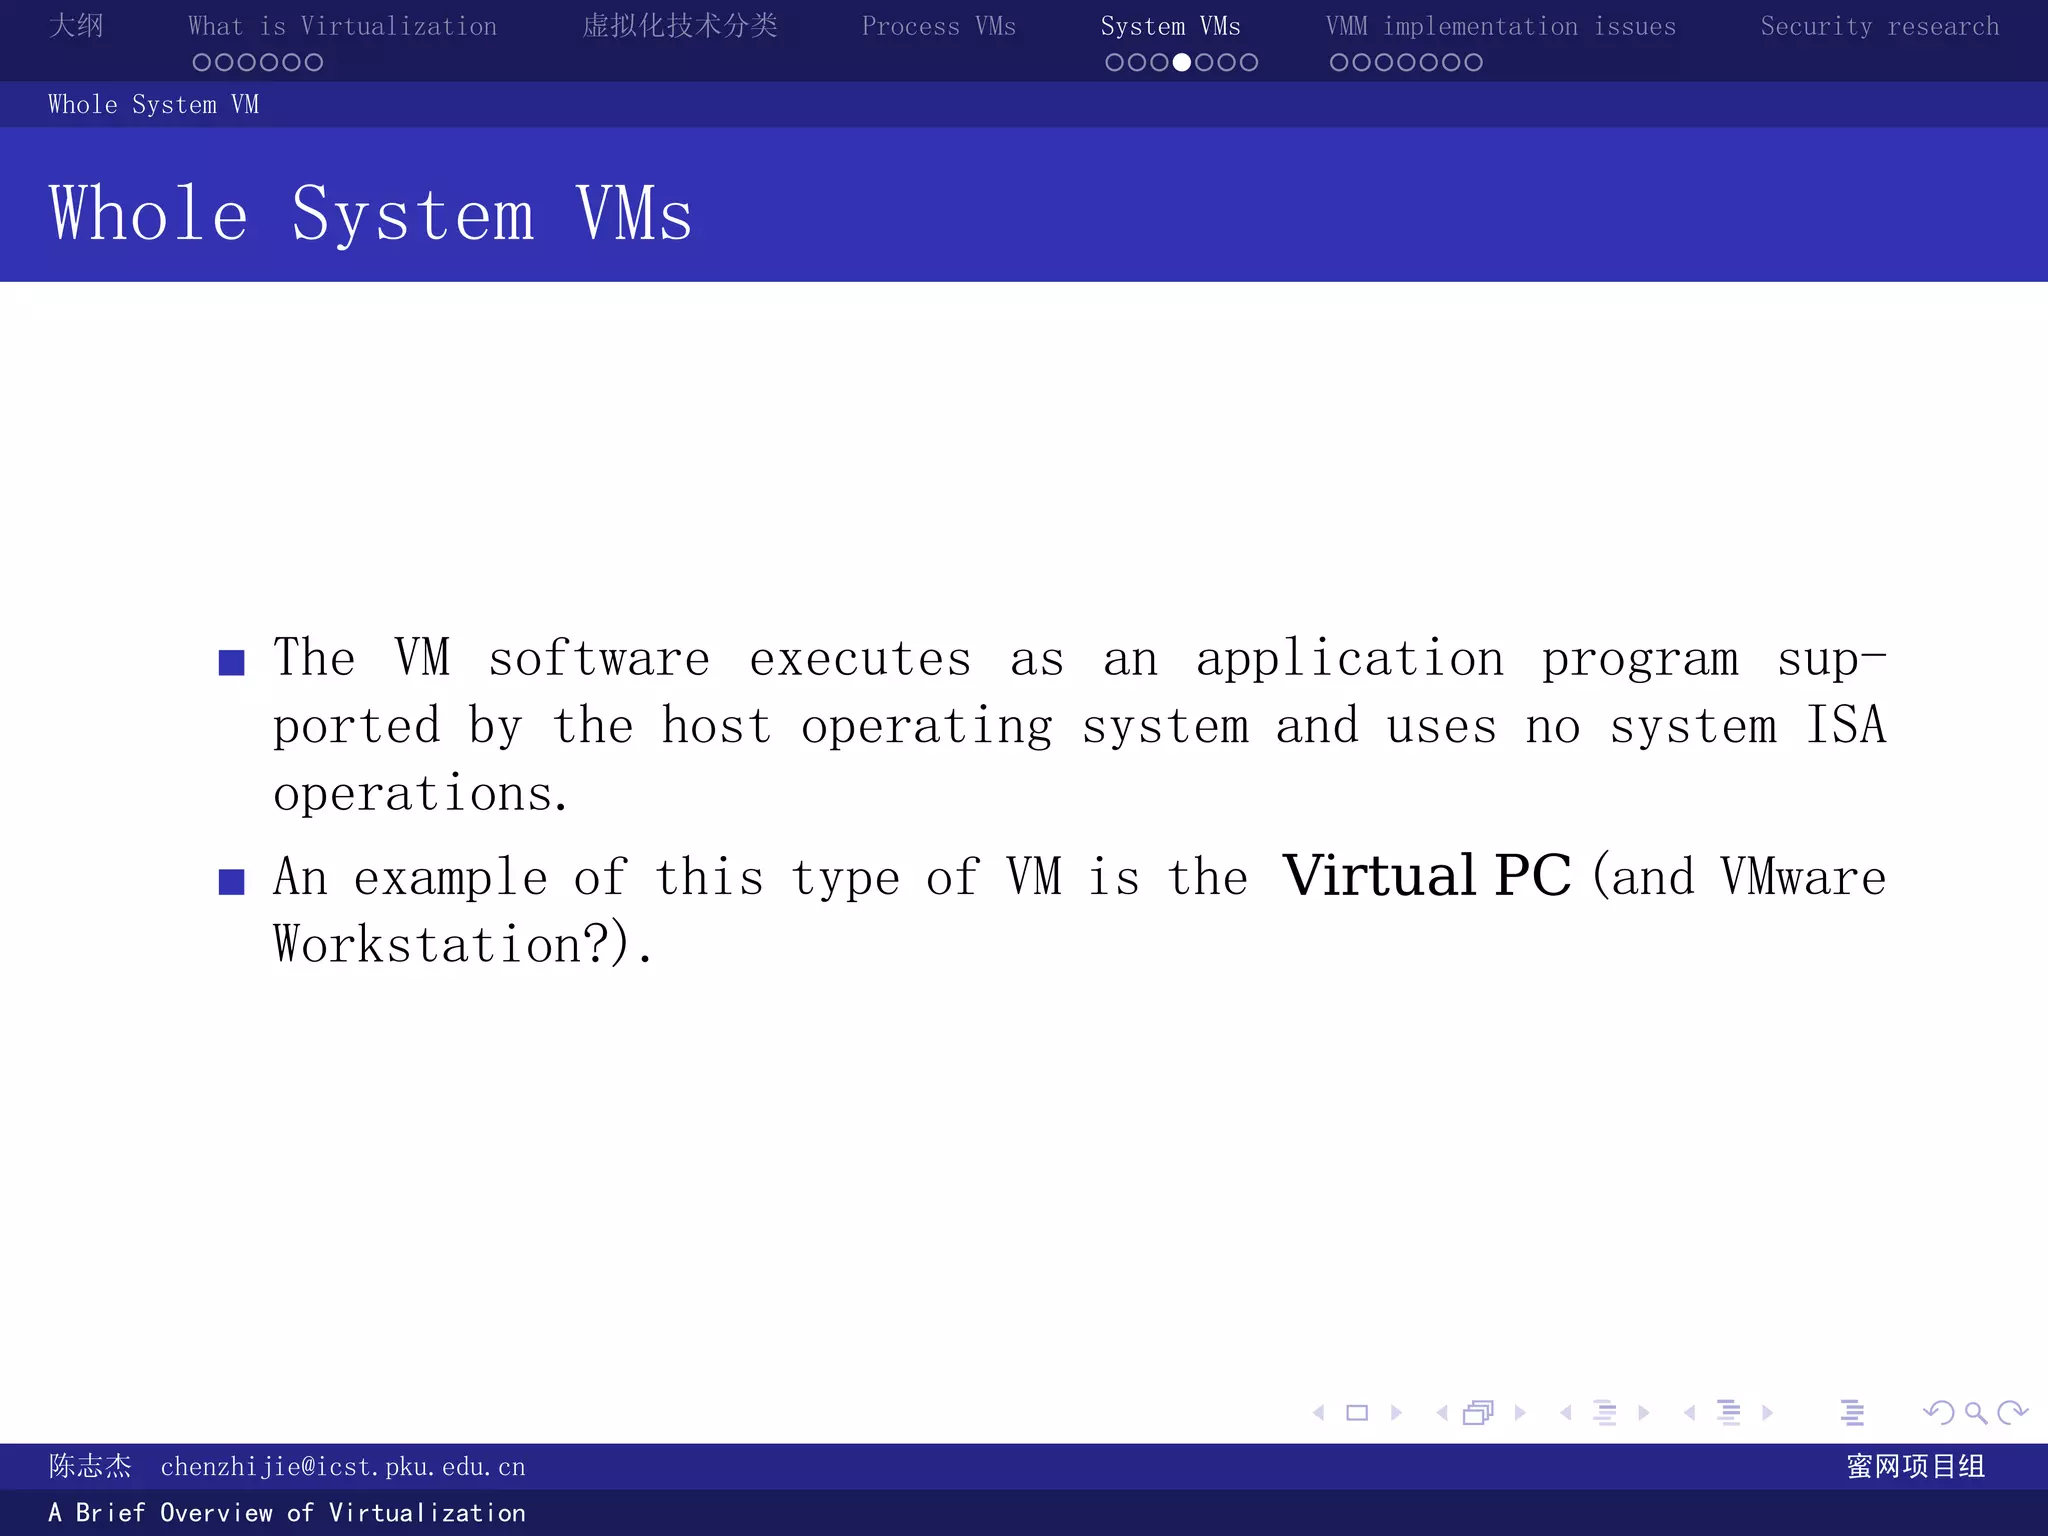Image resolution: width=2048 pixels, height=1536 pixels.
Task: Click author name 陈志杰 in footer
Action: pos(90,1466)
